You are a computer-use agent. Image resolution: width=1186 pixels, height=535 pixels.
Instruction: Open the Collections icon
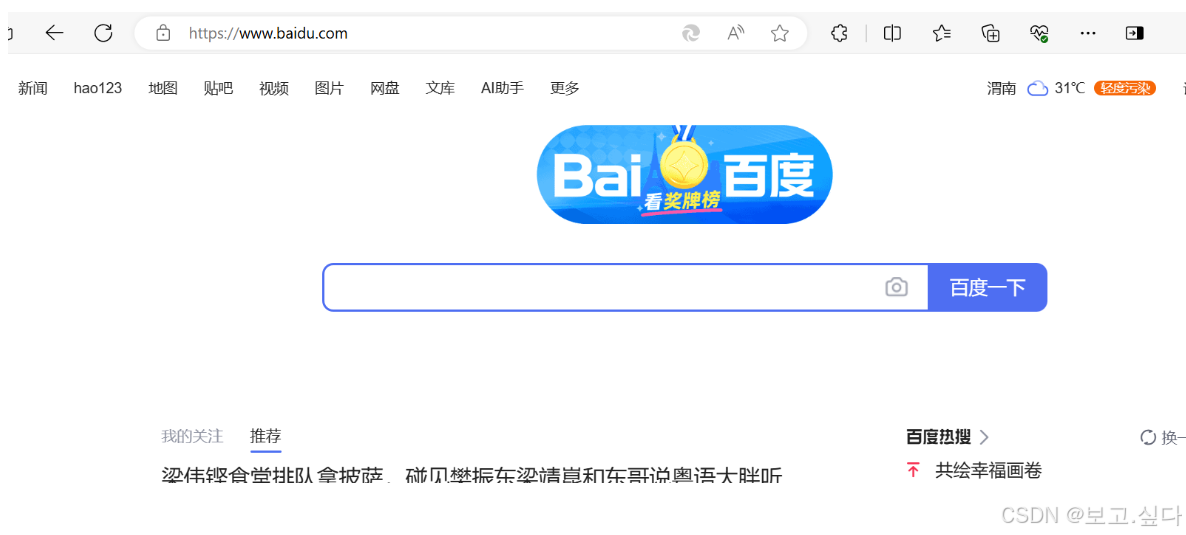(x=991, y=33)
